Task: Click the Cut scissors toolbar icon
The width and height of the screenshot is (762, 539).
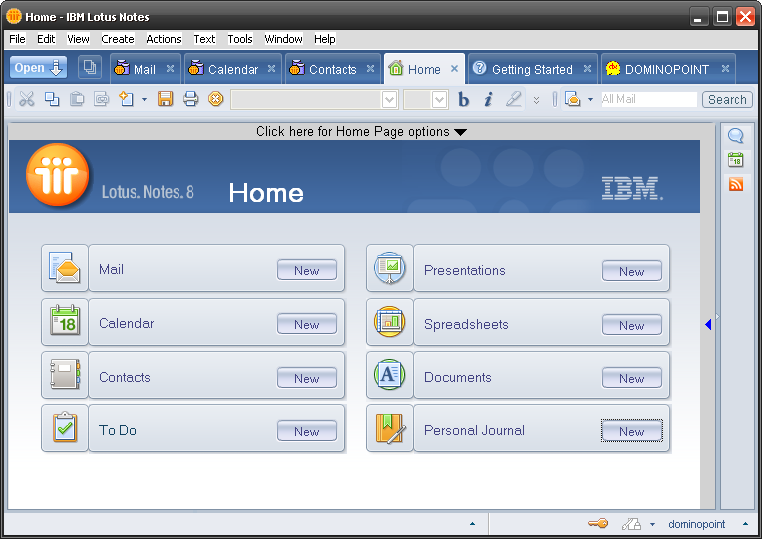Action: (x=27, y=99)
